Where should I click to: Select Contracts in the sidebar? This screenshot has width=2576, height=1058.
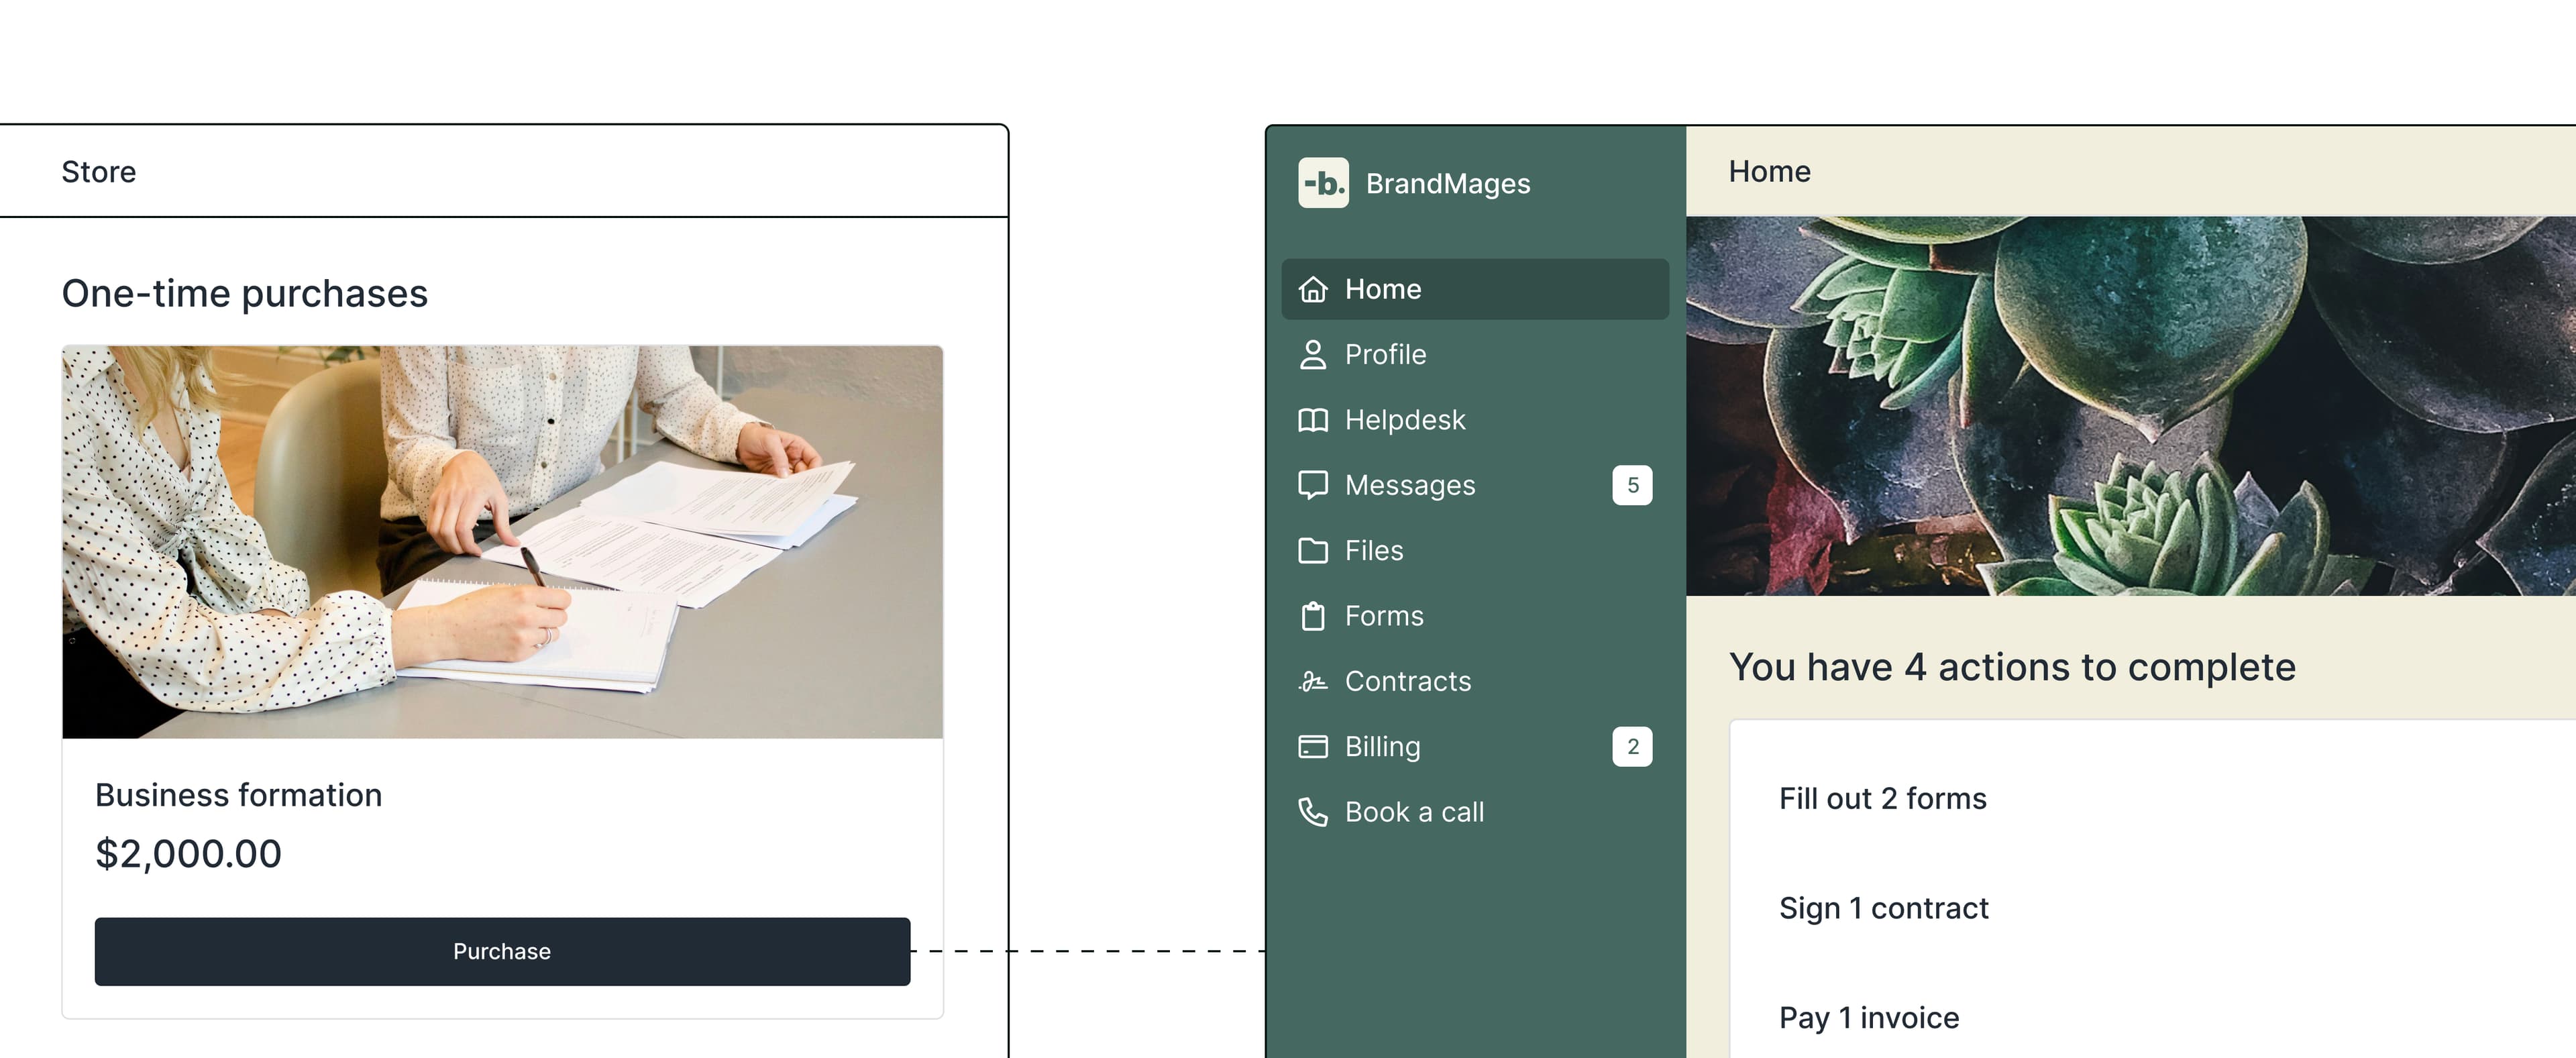(1407, 682)
